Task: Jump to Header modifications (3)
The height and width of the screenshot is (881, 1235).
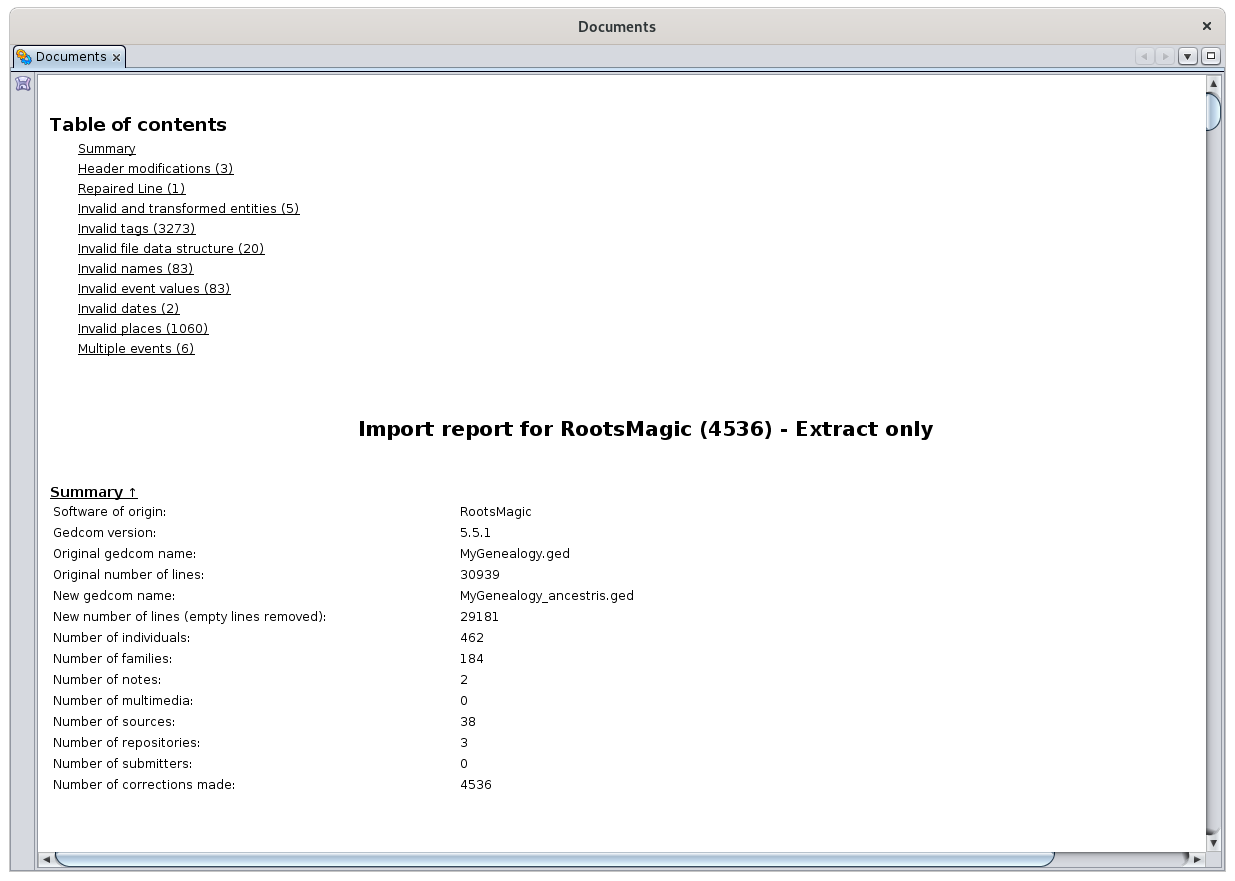Action: [156, 169]
